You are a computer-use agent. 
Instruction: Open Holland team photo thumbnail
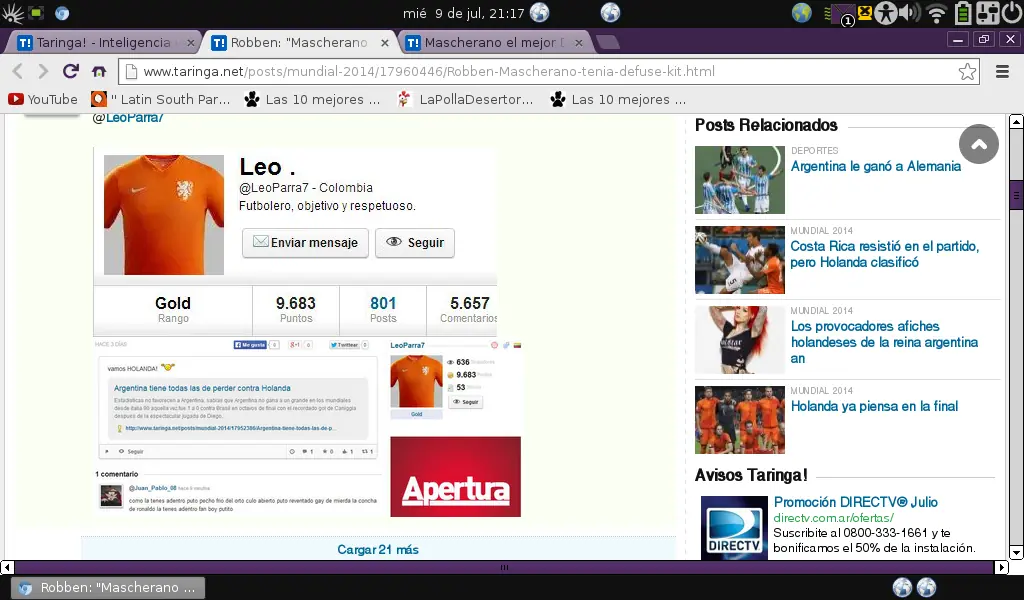[x=740, y=420]
